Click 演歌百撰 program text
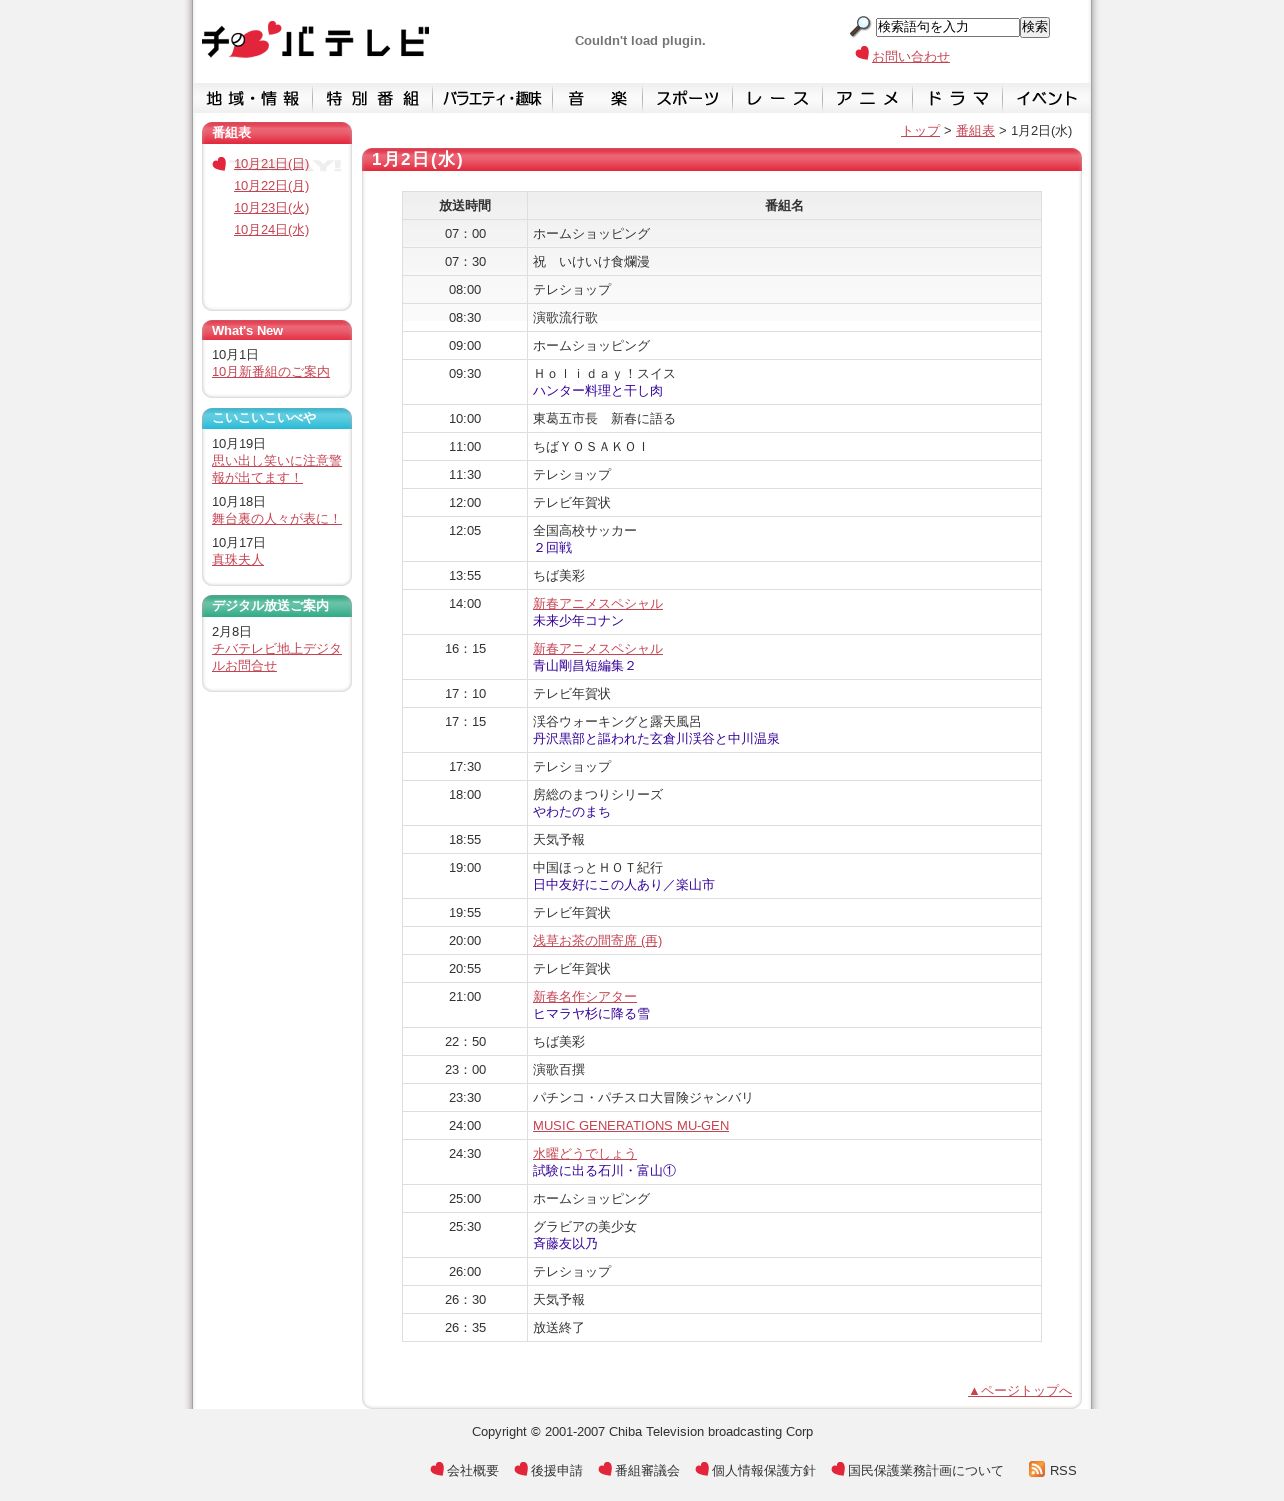The image size is (1284, 1501). click(x=559, y=1070)
